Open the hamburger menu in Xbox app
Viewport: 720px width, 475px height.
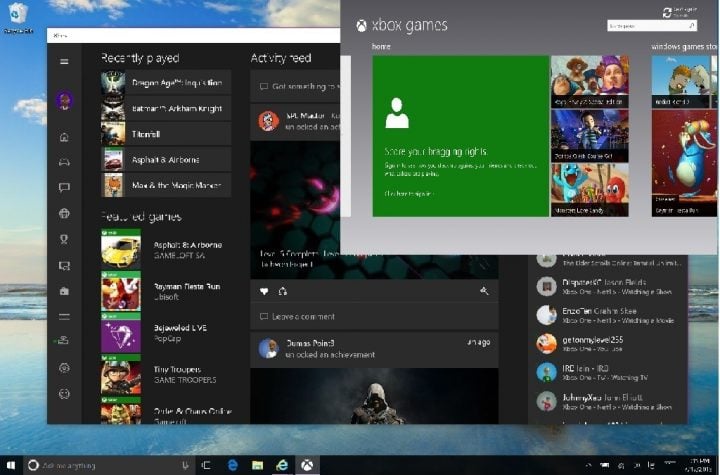pyautogui.click(x=64, y=61)
